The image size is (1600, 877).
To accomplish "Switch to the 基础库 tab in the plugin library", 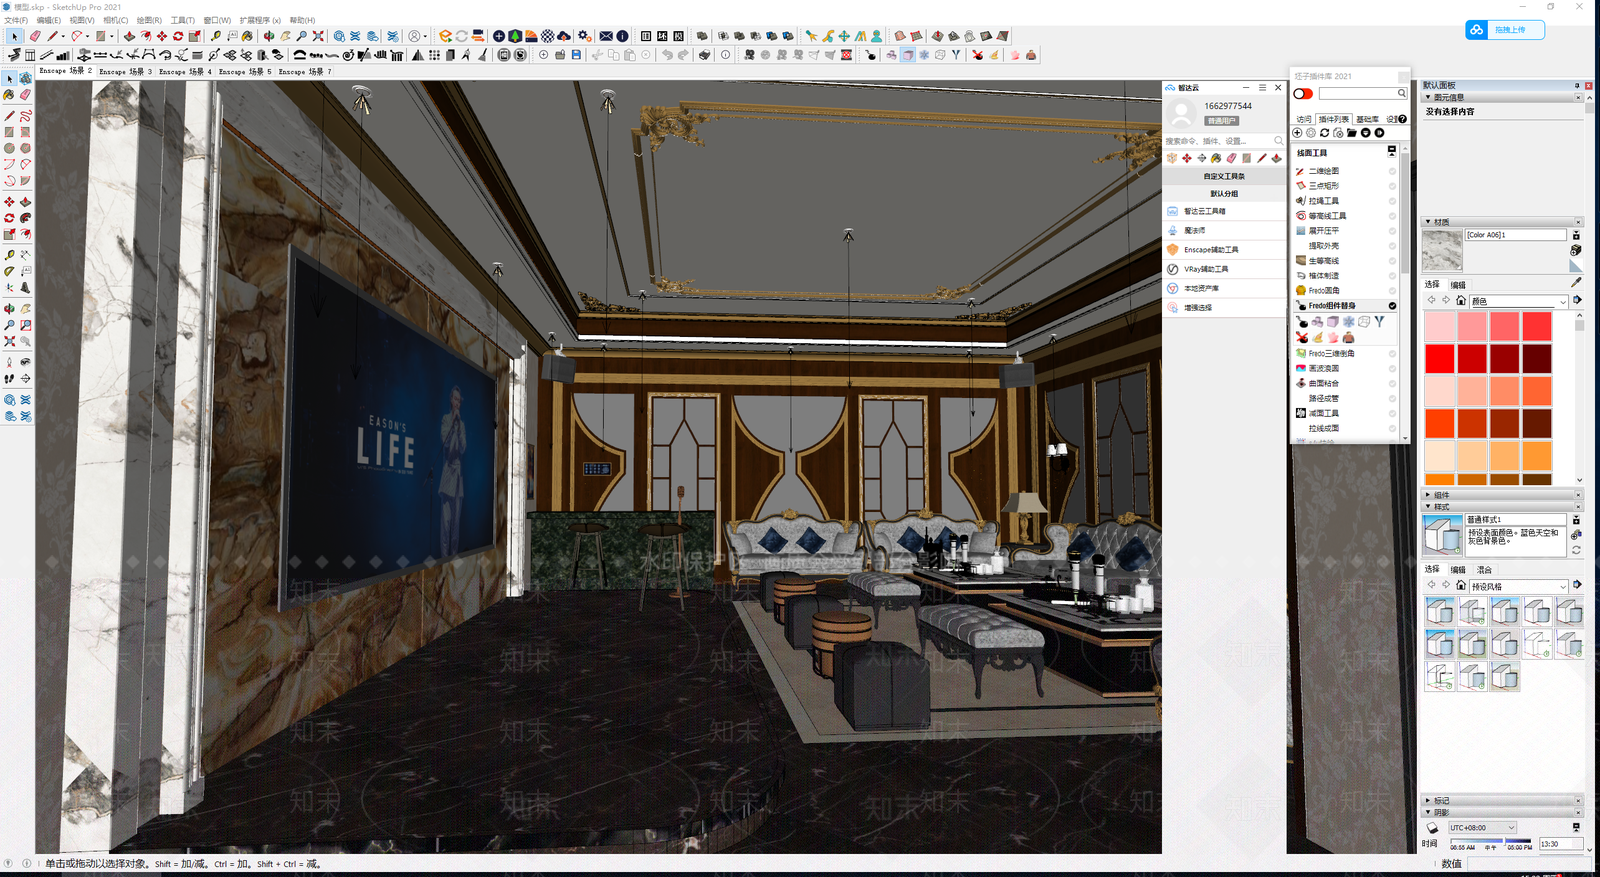I will point(1367,119).
